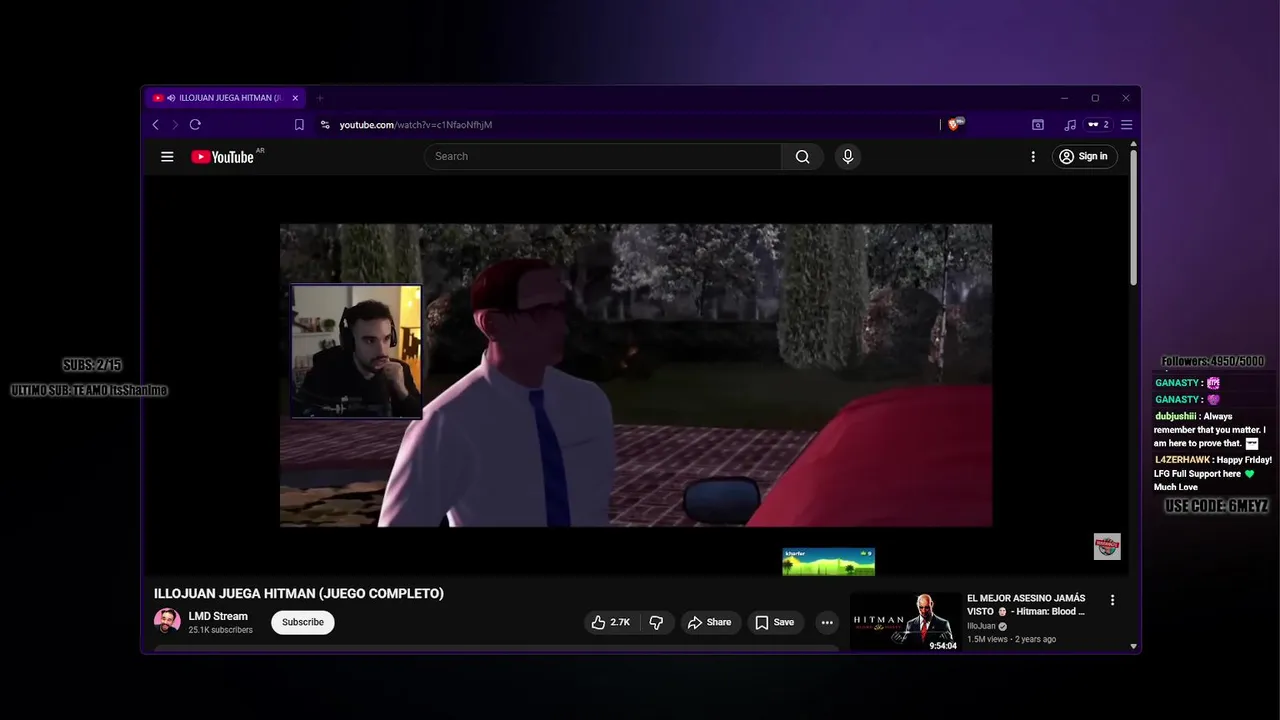Open the YouTube hamburger guide menu

point(167,156)
